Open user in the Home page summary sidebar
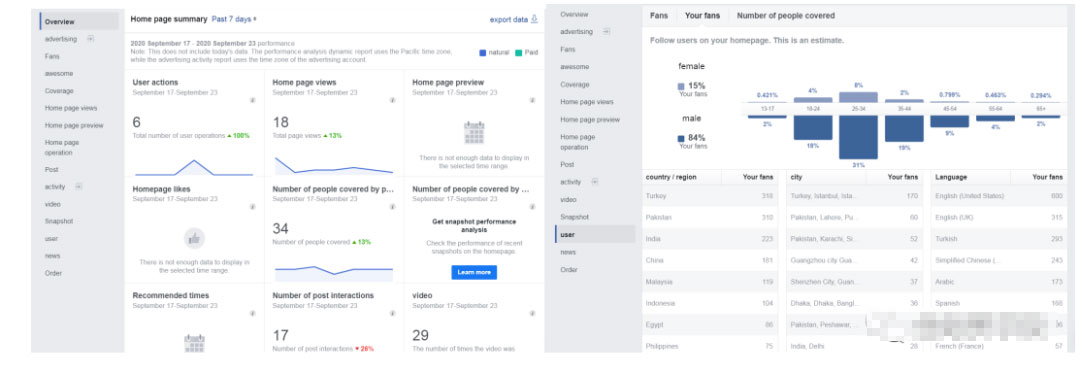The height and width of the screenshot is (374, 1080). point(52,238)
